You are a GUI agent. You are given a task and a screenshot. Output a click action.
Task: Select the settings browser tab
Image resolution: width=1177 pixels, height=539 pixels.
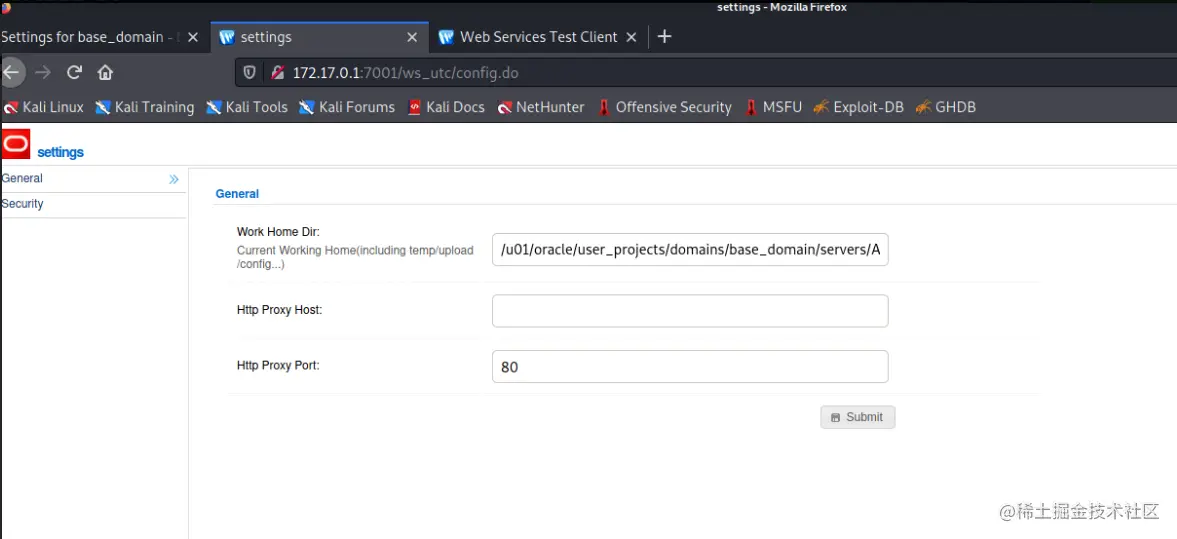click(318, 37)
